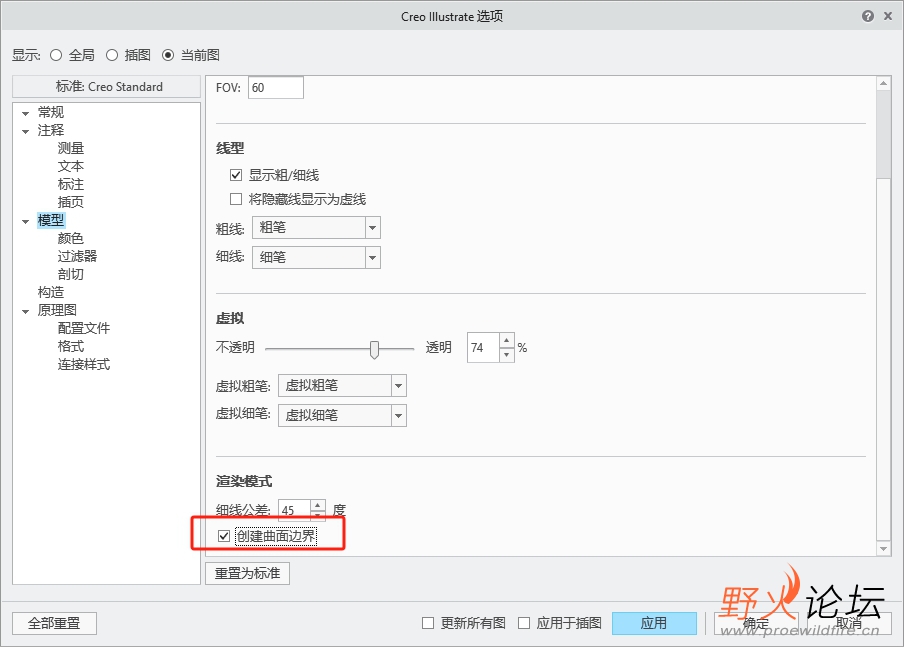Click the 取消 button

pyautogui.click(x=849, y=623)
